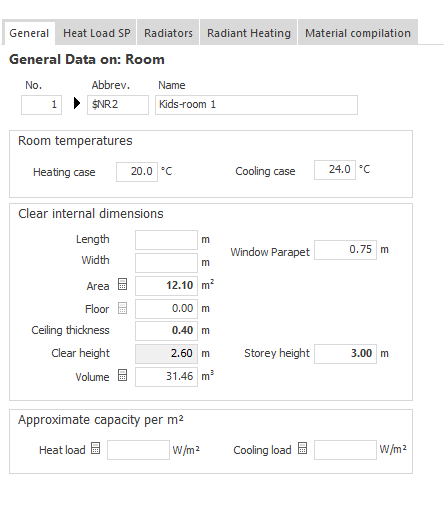Viewport: 444px width, 507px height.
Task: Click the black arrow next to Abbrev. field
Action: pos(77,103)
